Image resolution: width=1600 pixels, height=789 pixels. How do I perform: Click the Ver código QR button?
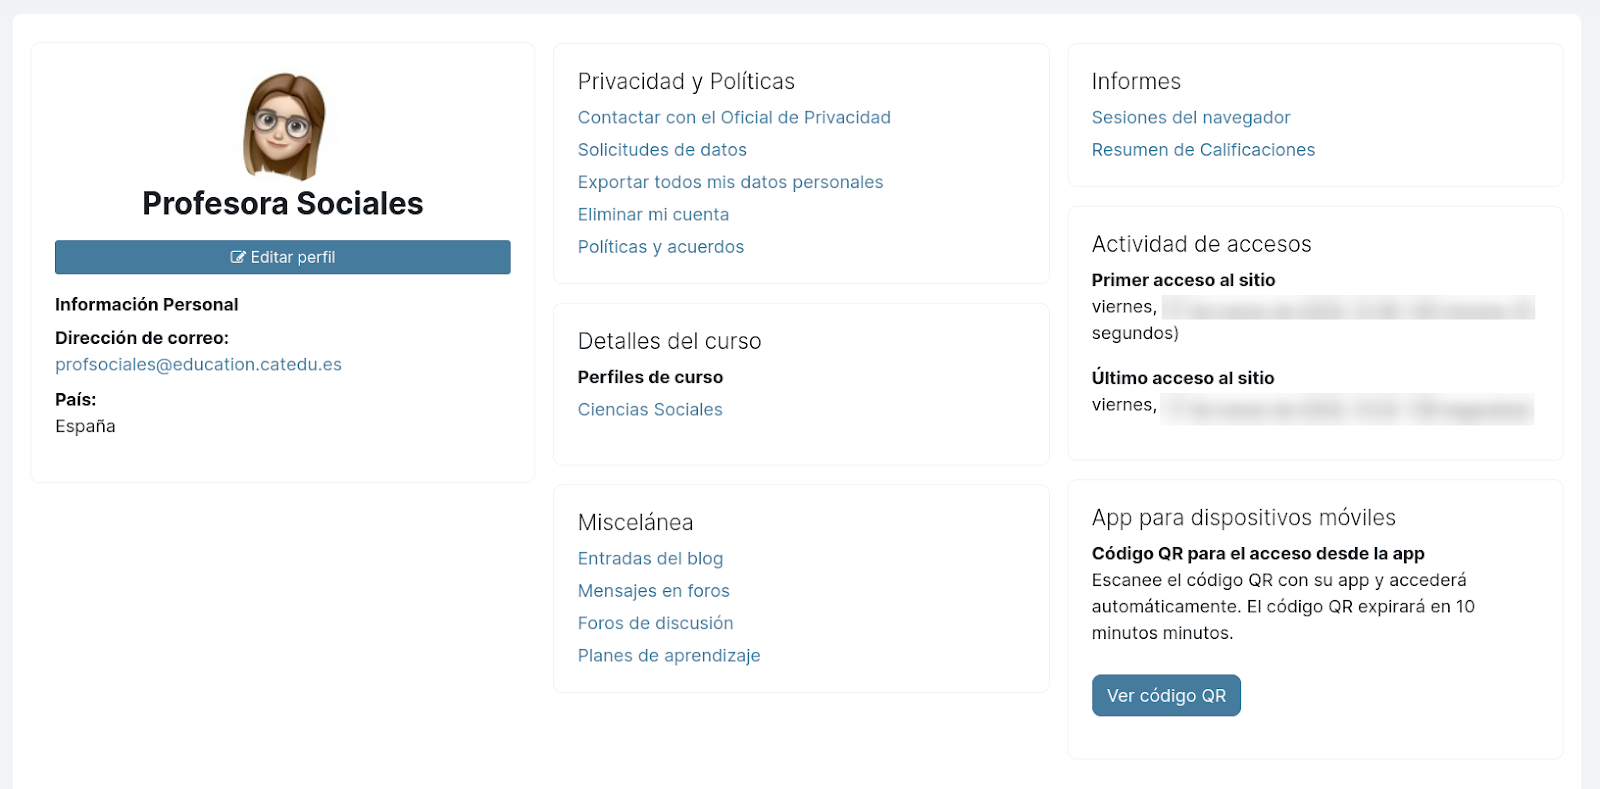click(1166, 695)
